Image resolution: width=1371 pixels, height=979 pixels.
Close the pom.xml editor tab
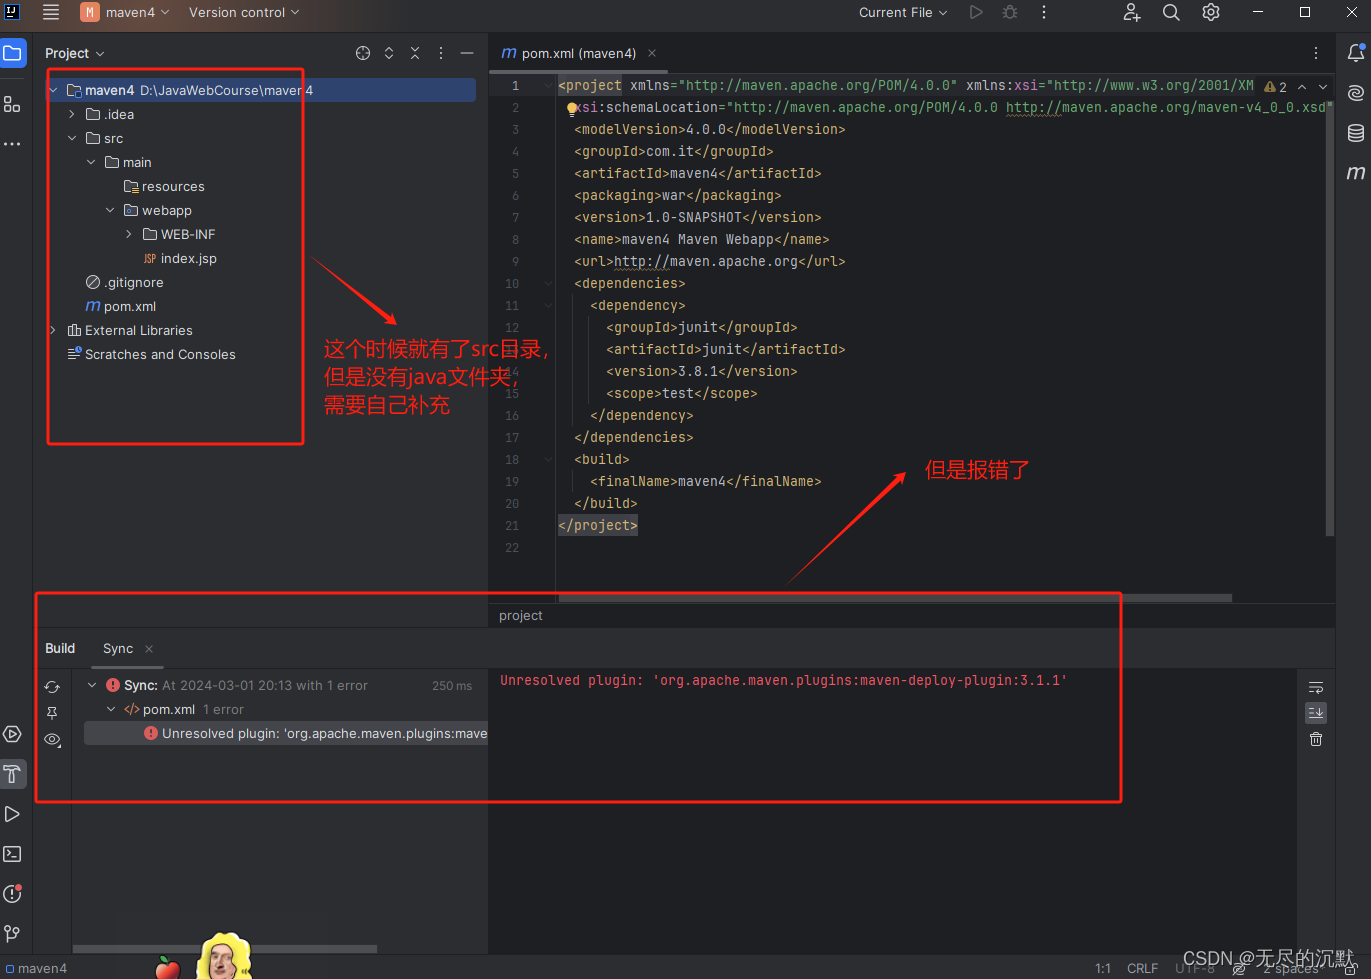[x=652, y=53]
